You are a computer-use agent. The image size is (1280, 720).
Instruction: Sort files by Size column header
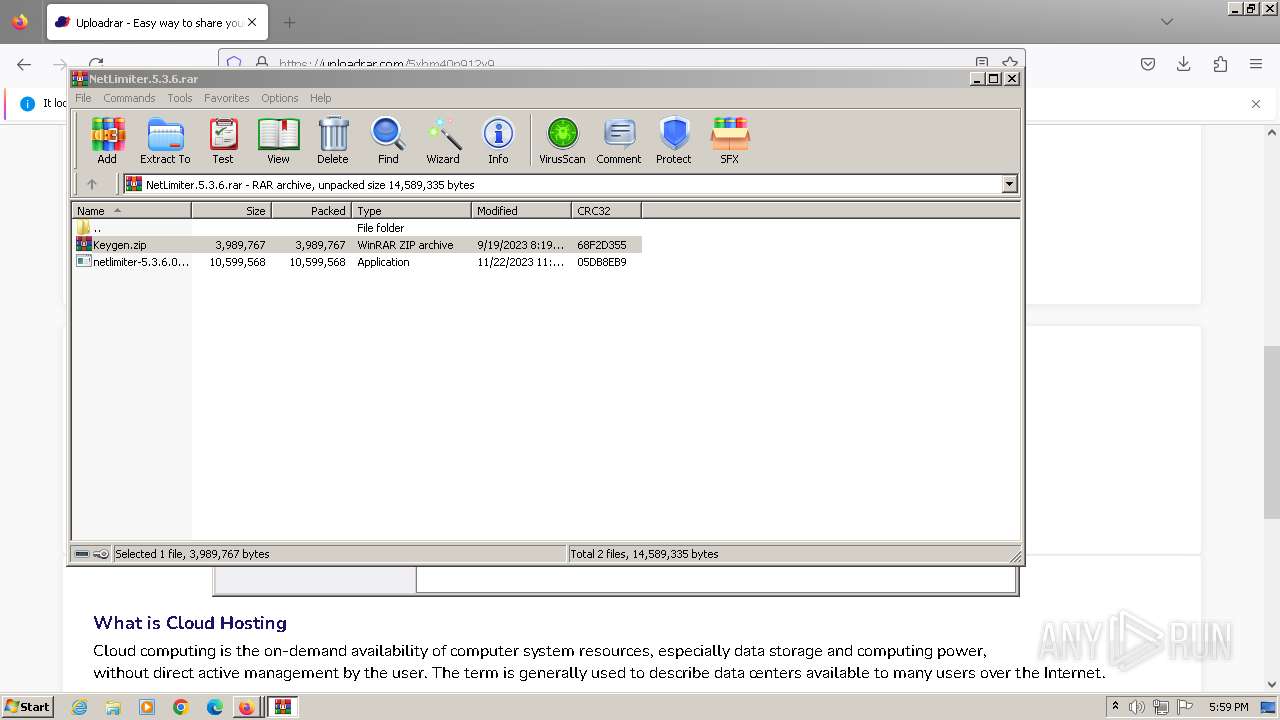tap(231, 210)
